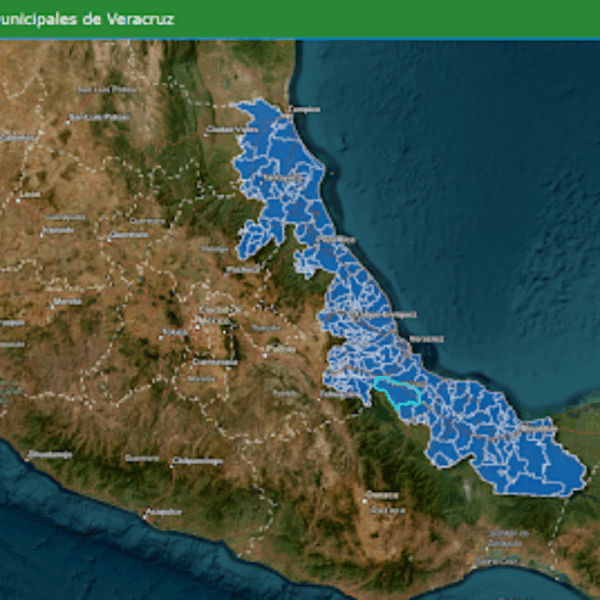The height and width of the screenshot is (600, 600).
Task: Select the Acapulco label on the map
Action: [x=163, y=512]
